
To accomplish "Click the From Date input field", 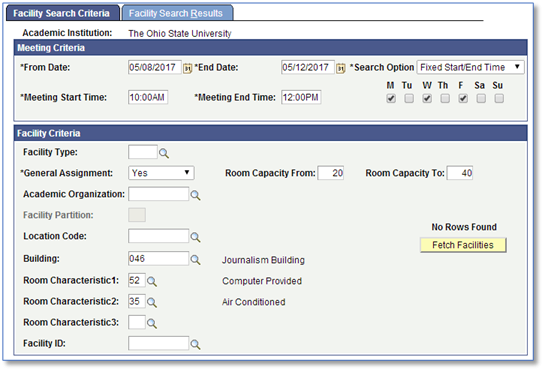I will (x=154, y=67).
